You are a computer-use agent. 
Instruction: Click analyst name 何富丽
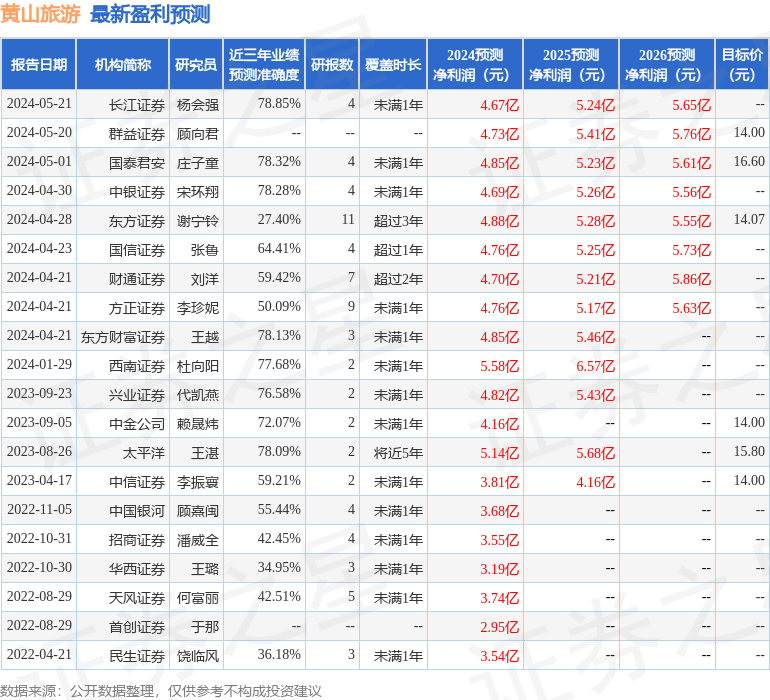(197, 598)
